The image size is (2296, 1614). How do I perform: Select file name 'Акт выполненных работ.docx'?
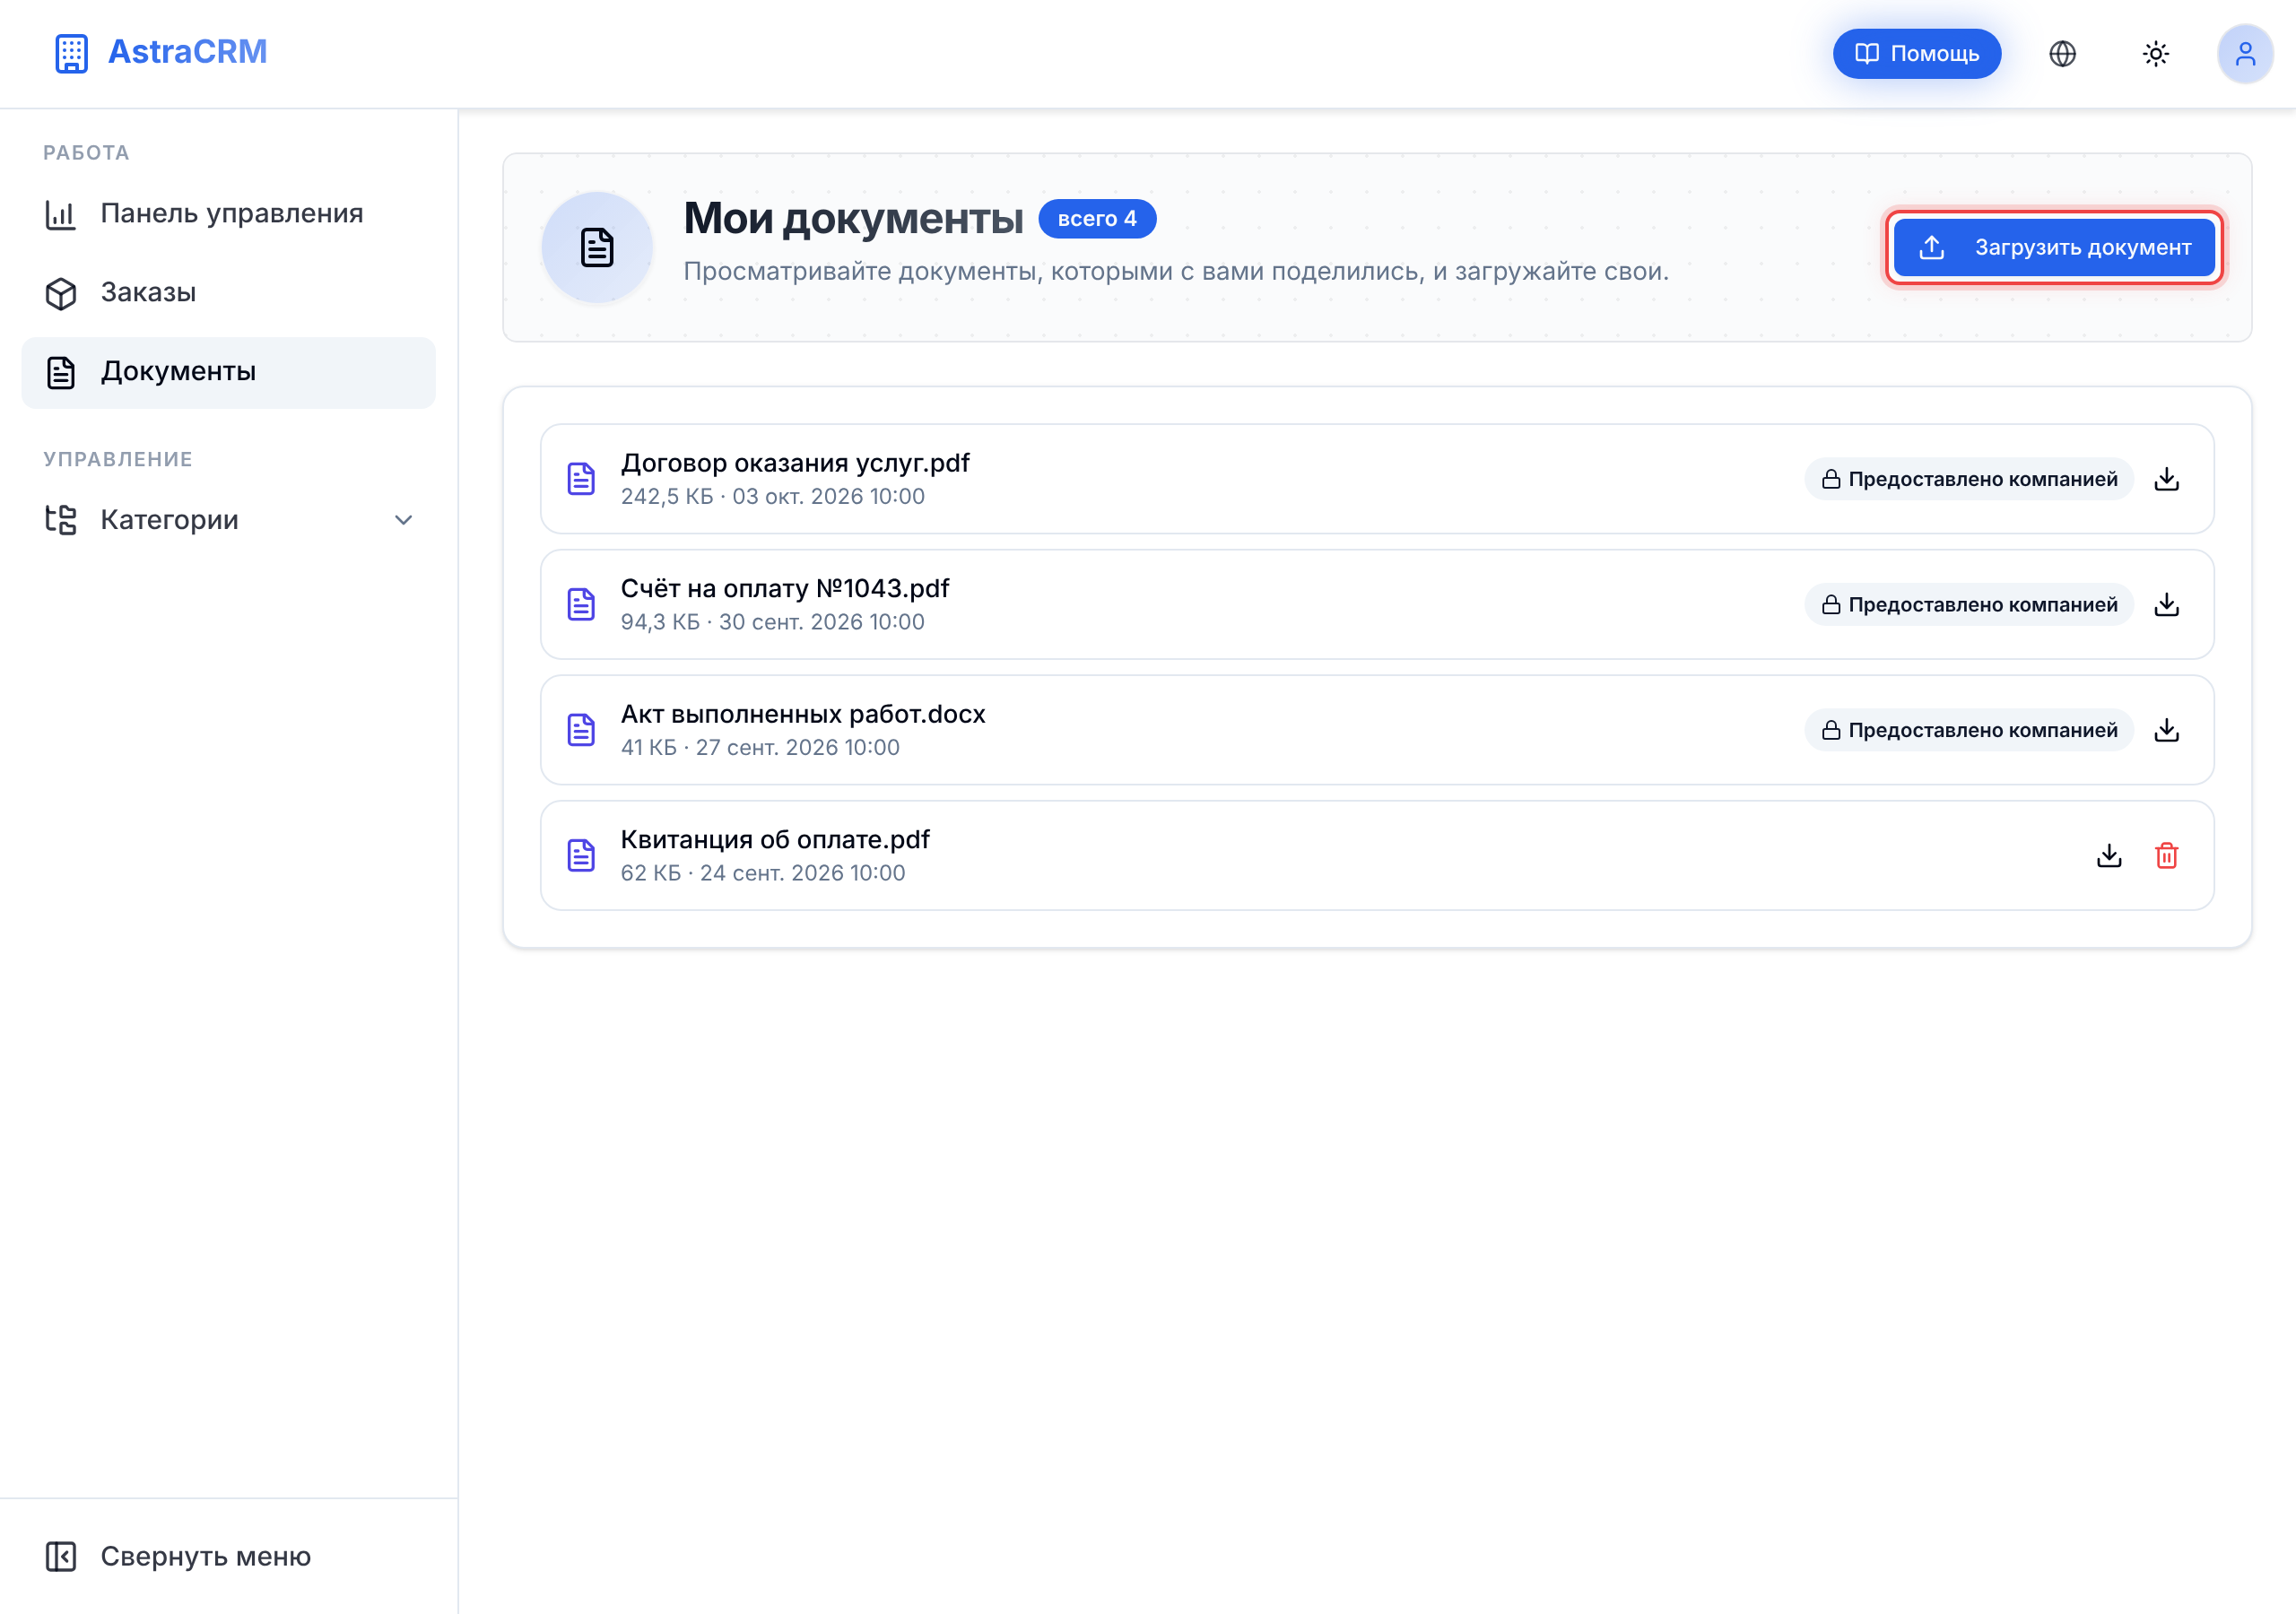(803, 714)
